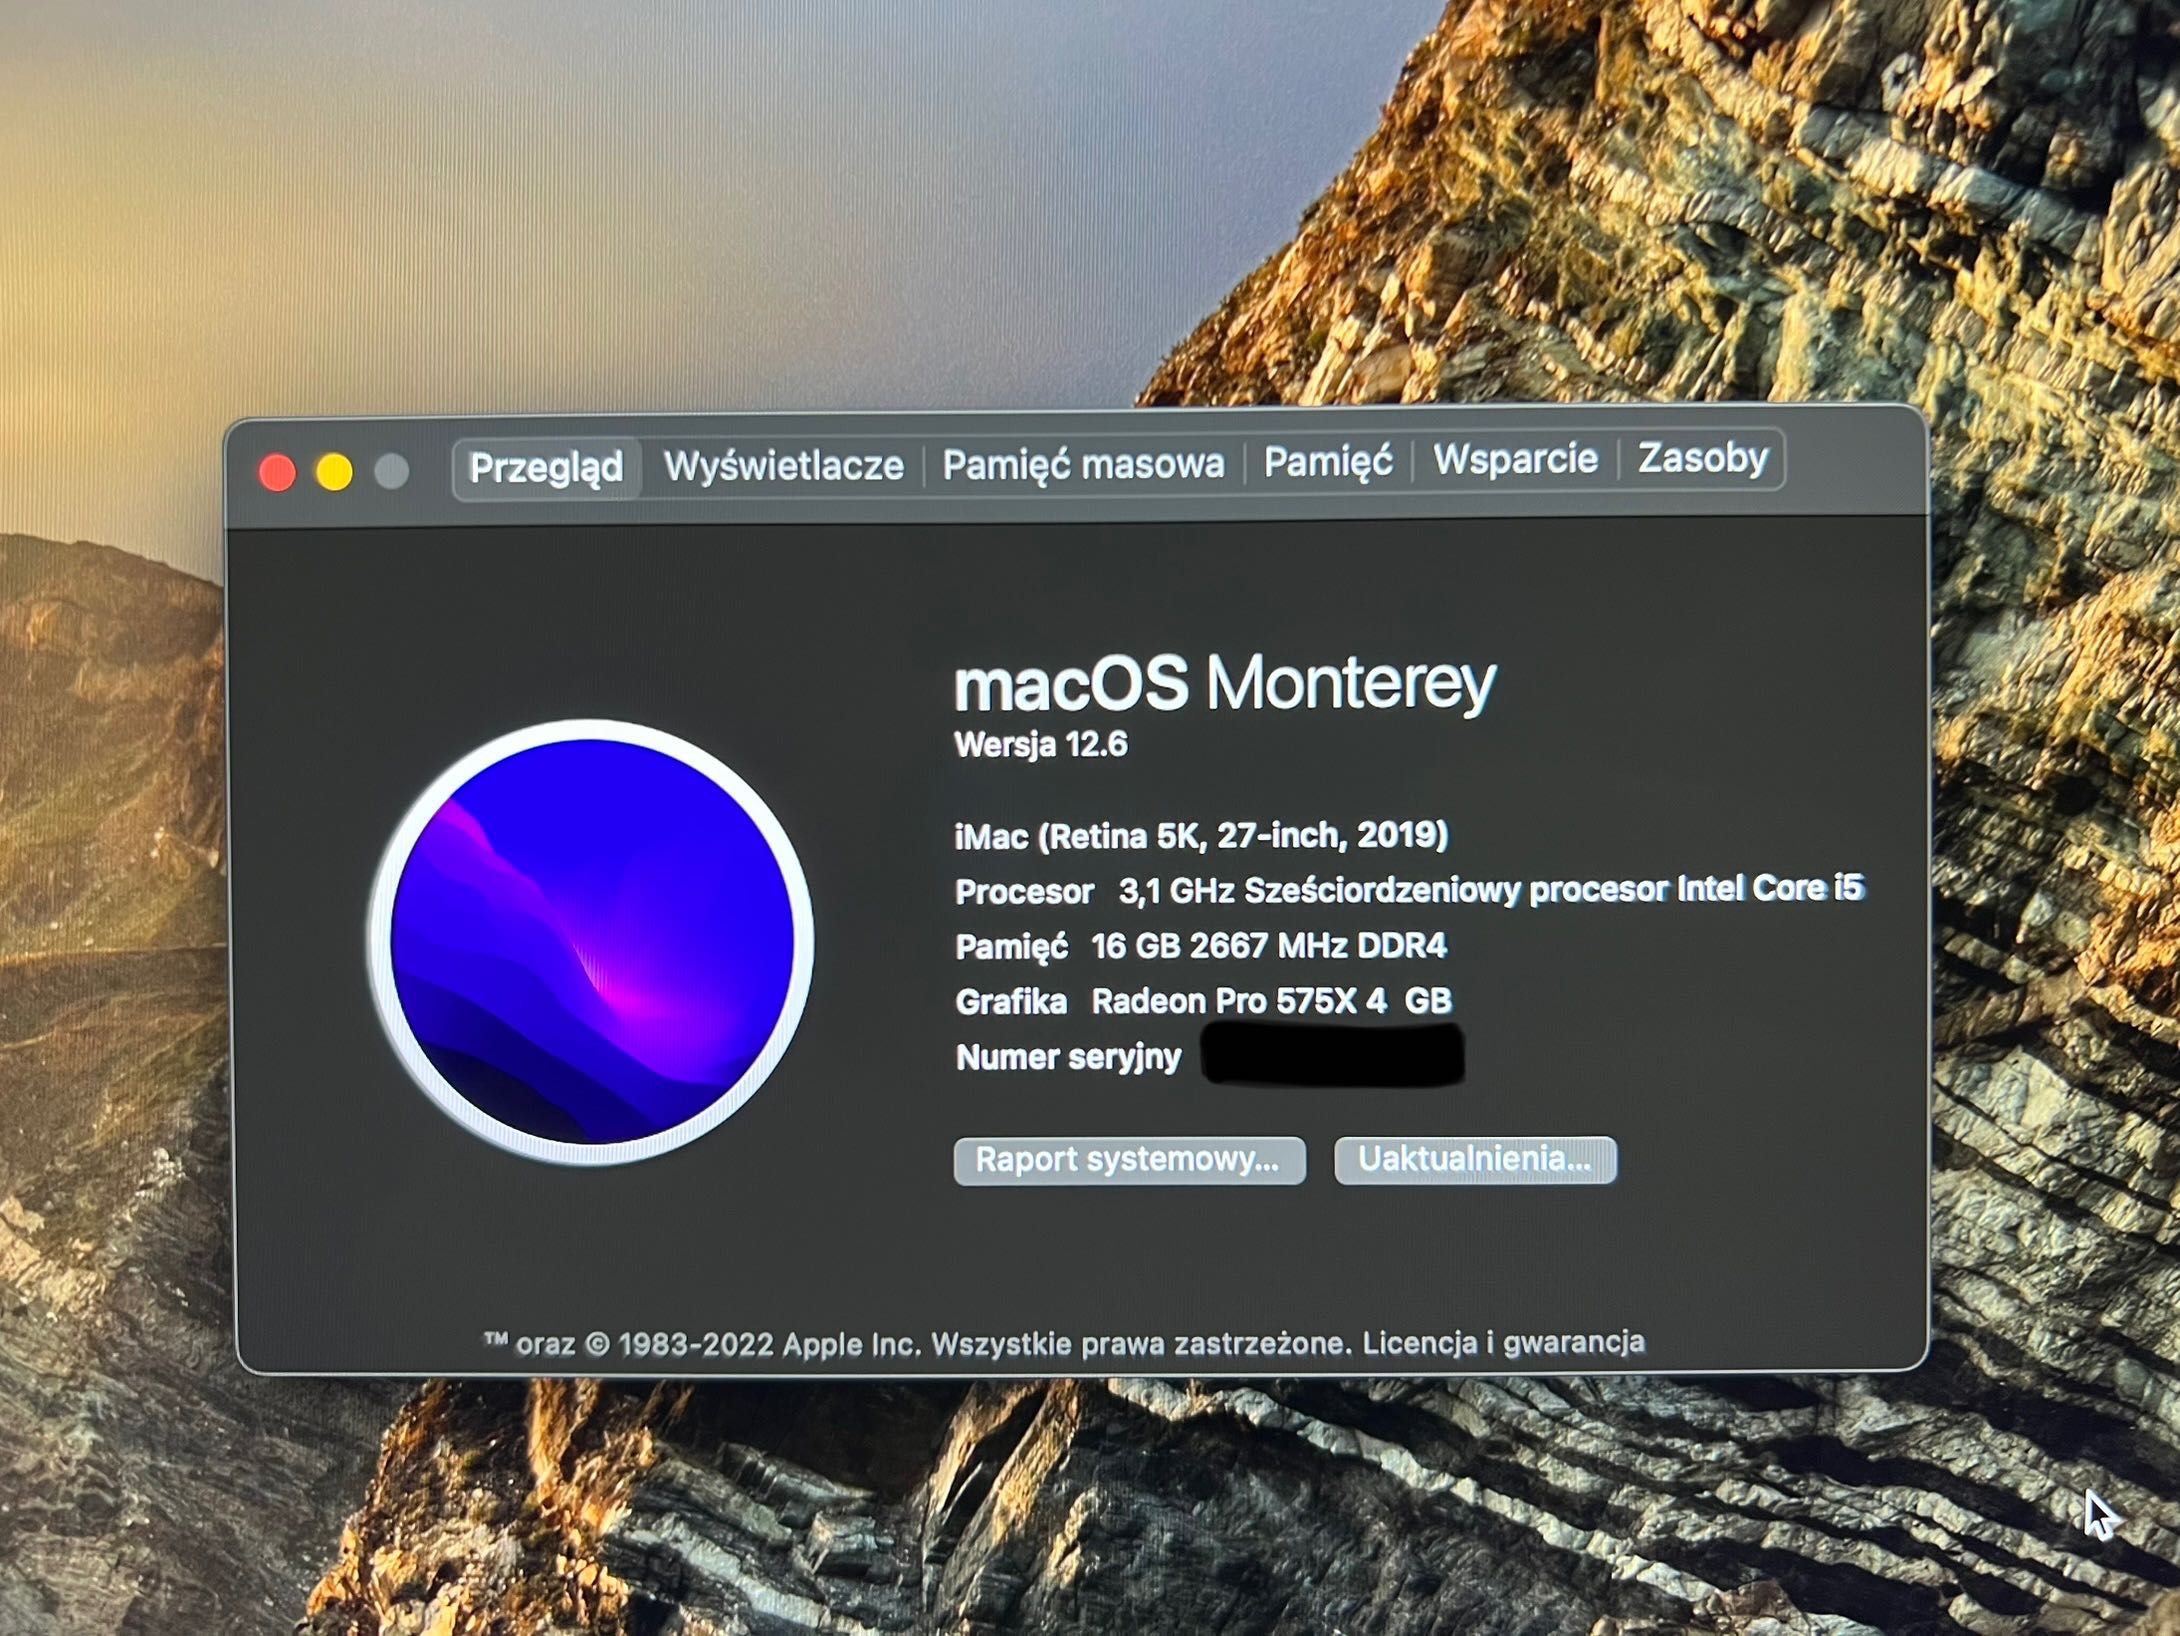Switch to the Pamięć tab

1327,461
